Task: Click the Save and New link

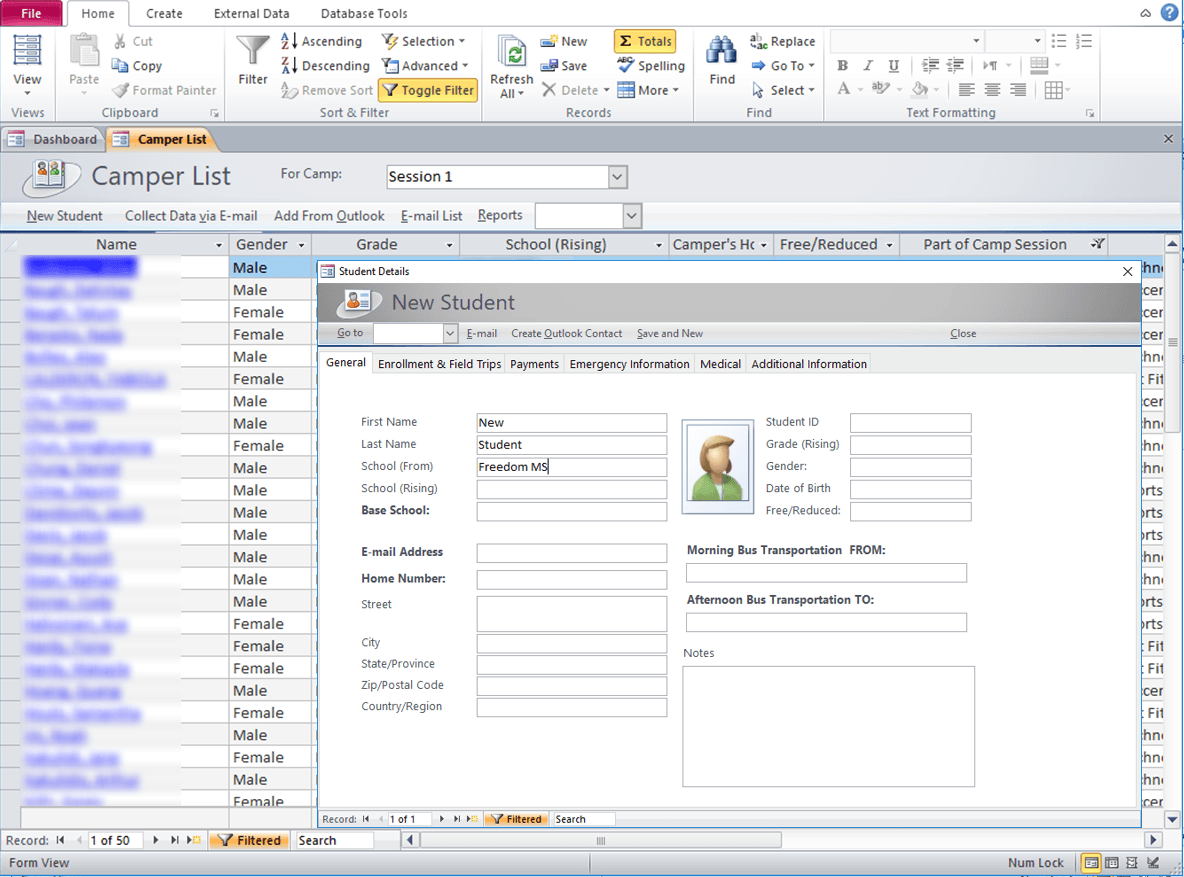Action: (669, 334)
